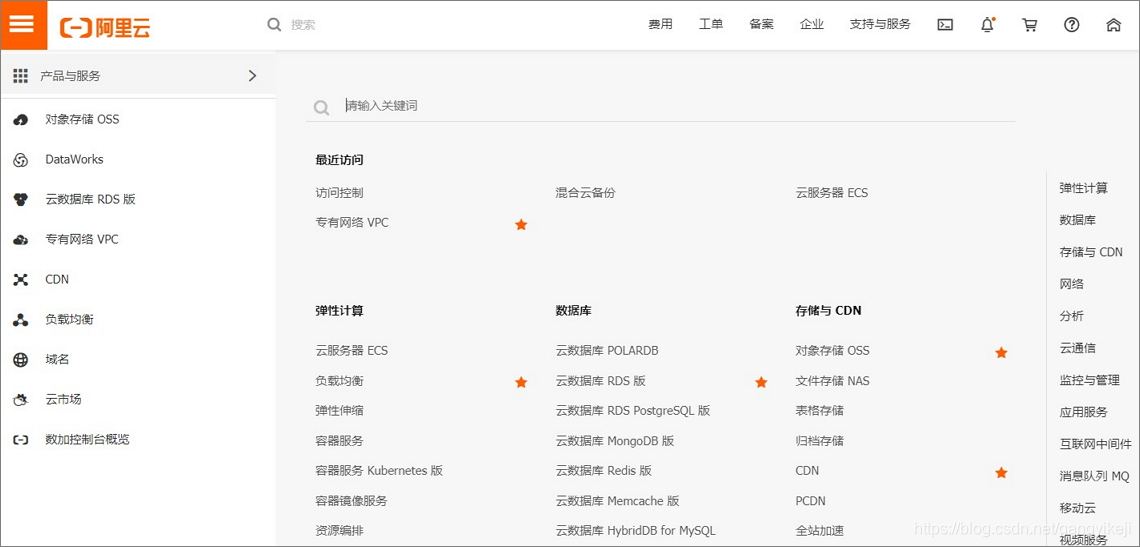Open 归档存储 link
Image resolution: width=1140 pixels, height=547 pixels.
click(x=819, y=440)
